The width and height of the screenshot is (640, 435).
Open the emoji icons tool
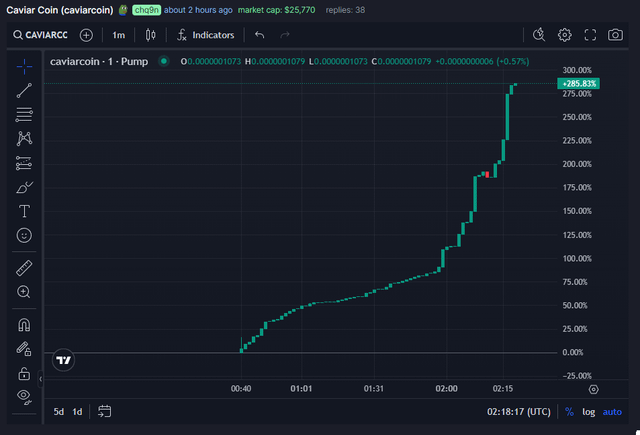(24, 235)
